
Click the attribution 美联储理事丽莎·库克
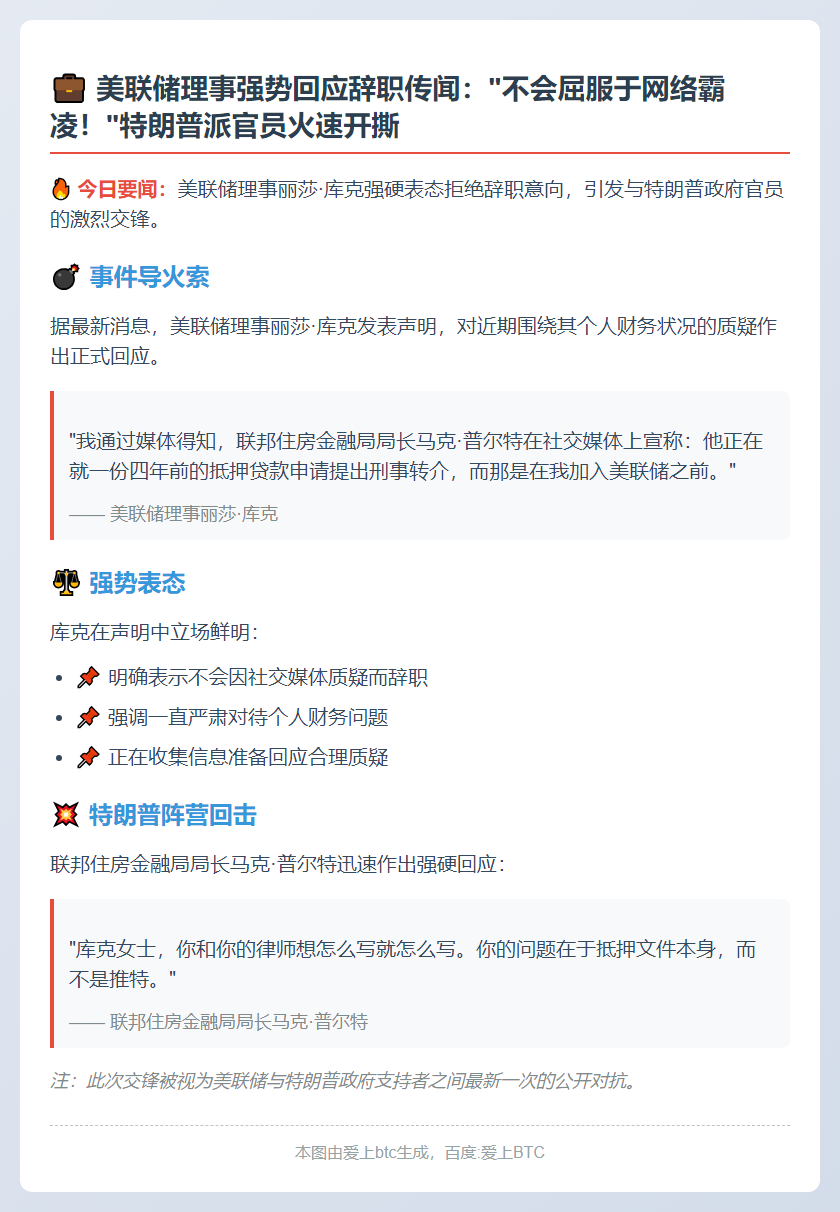[x=174, y=514]
